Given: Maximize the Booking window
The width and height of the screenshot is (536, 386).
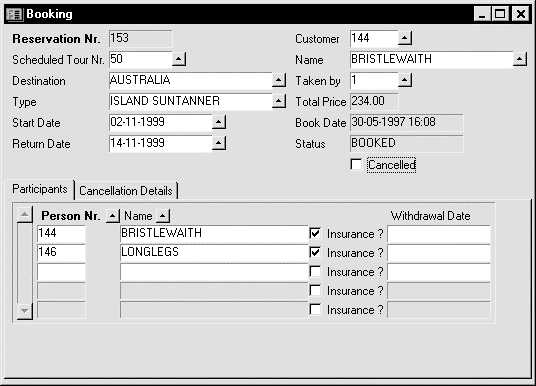Looking at the screenshot, I should (500, 14).
